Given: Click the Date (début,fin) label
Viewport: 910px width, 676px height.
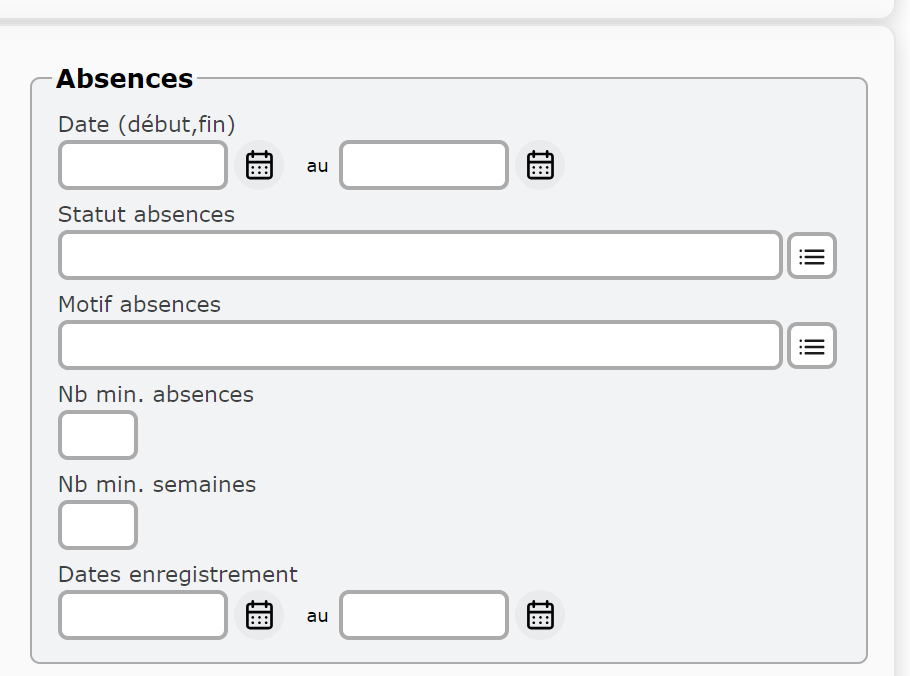Looking at the screenshot, I should (146, 125).
